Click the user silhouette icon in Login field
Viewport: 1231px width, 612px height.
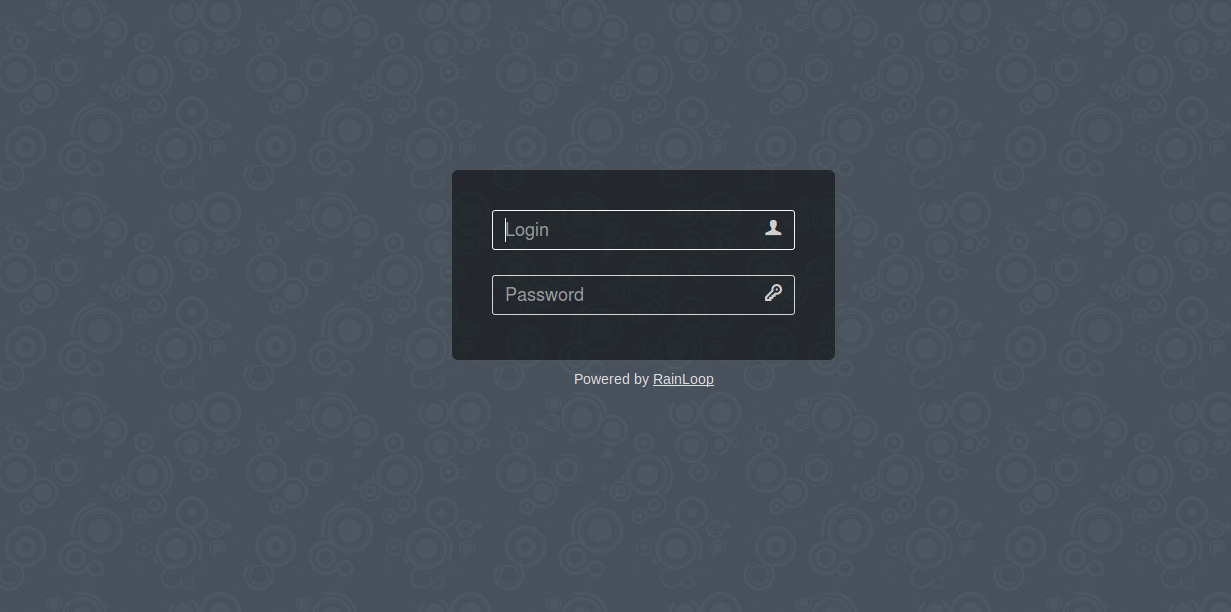pos(773,228)
